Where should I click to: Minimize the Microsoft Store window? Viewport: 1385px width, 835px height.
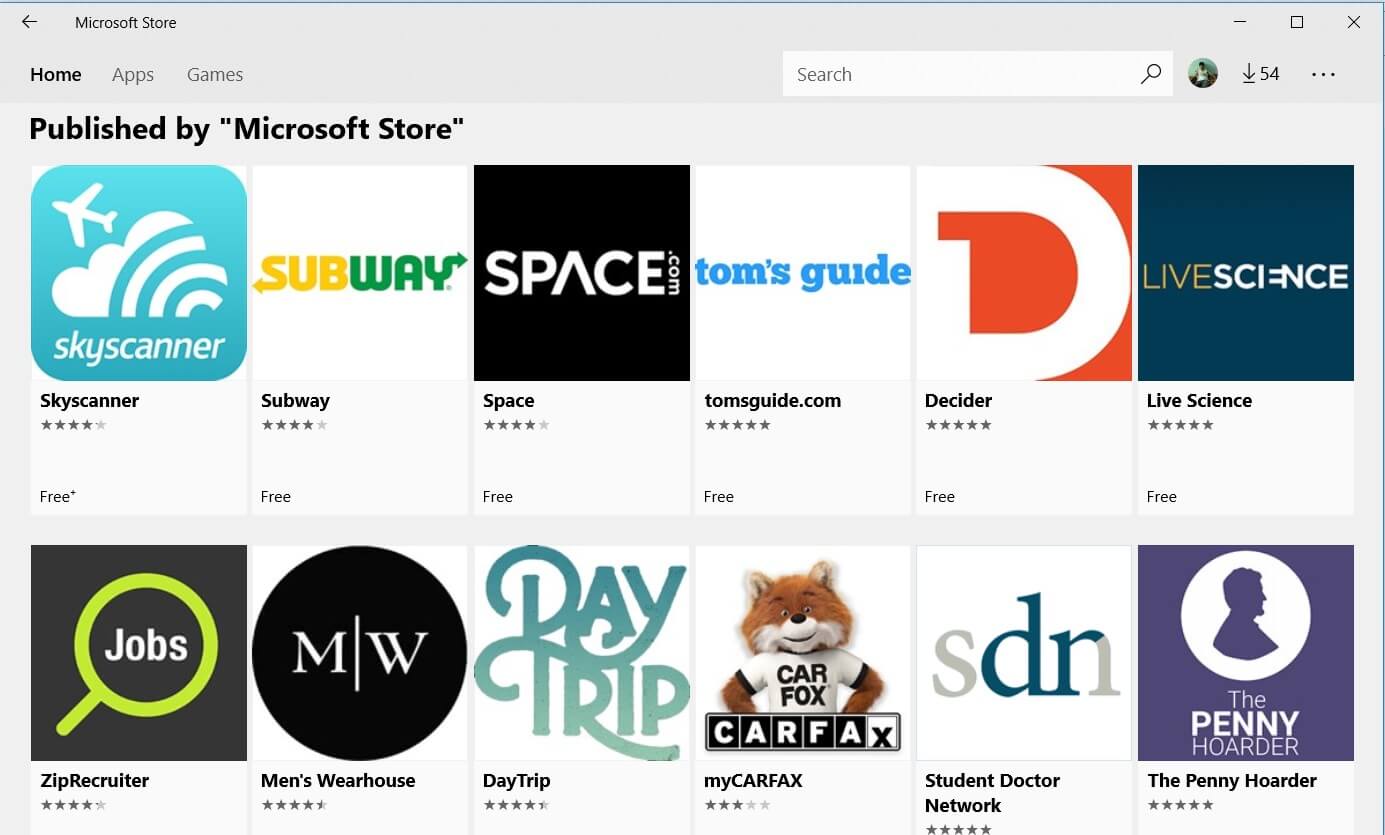coord(1240,22)
